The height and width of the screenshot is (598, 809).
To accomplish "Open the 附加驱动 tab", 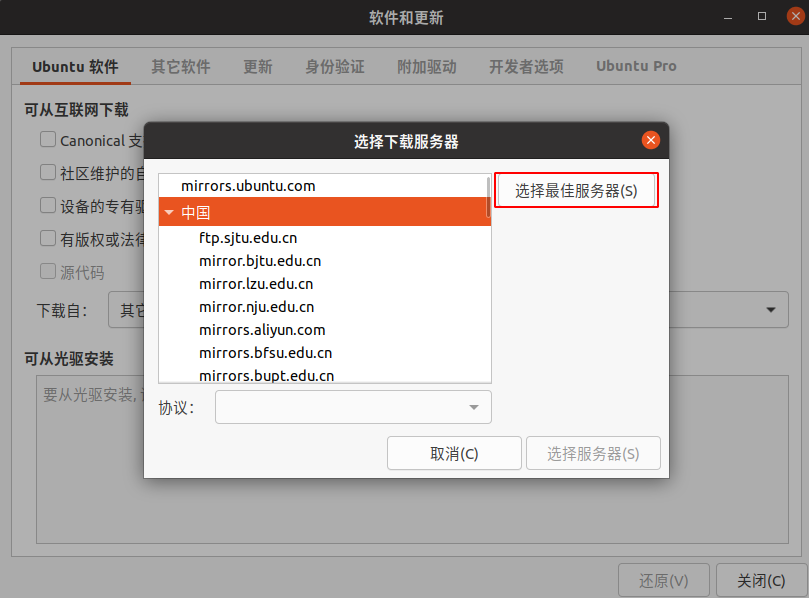I will [x=426, y=67].
